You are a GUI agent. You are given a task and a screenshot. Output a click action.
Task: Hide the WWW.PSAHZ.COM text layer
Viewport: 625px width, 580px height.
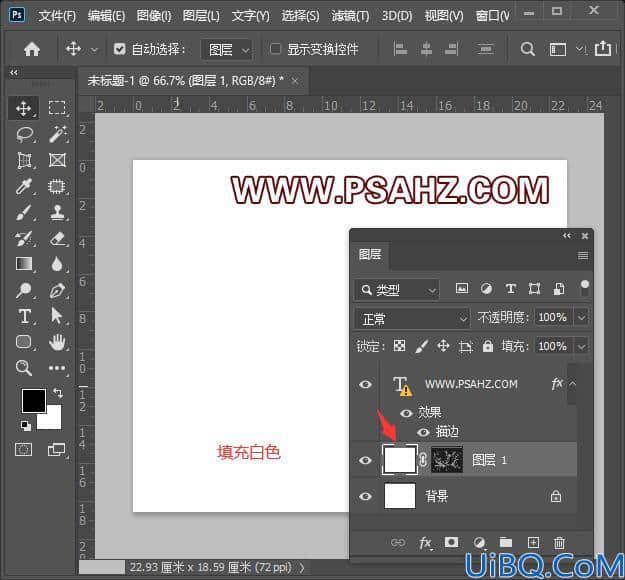[x=366, y=384]
